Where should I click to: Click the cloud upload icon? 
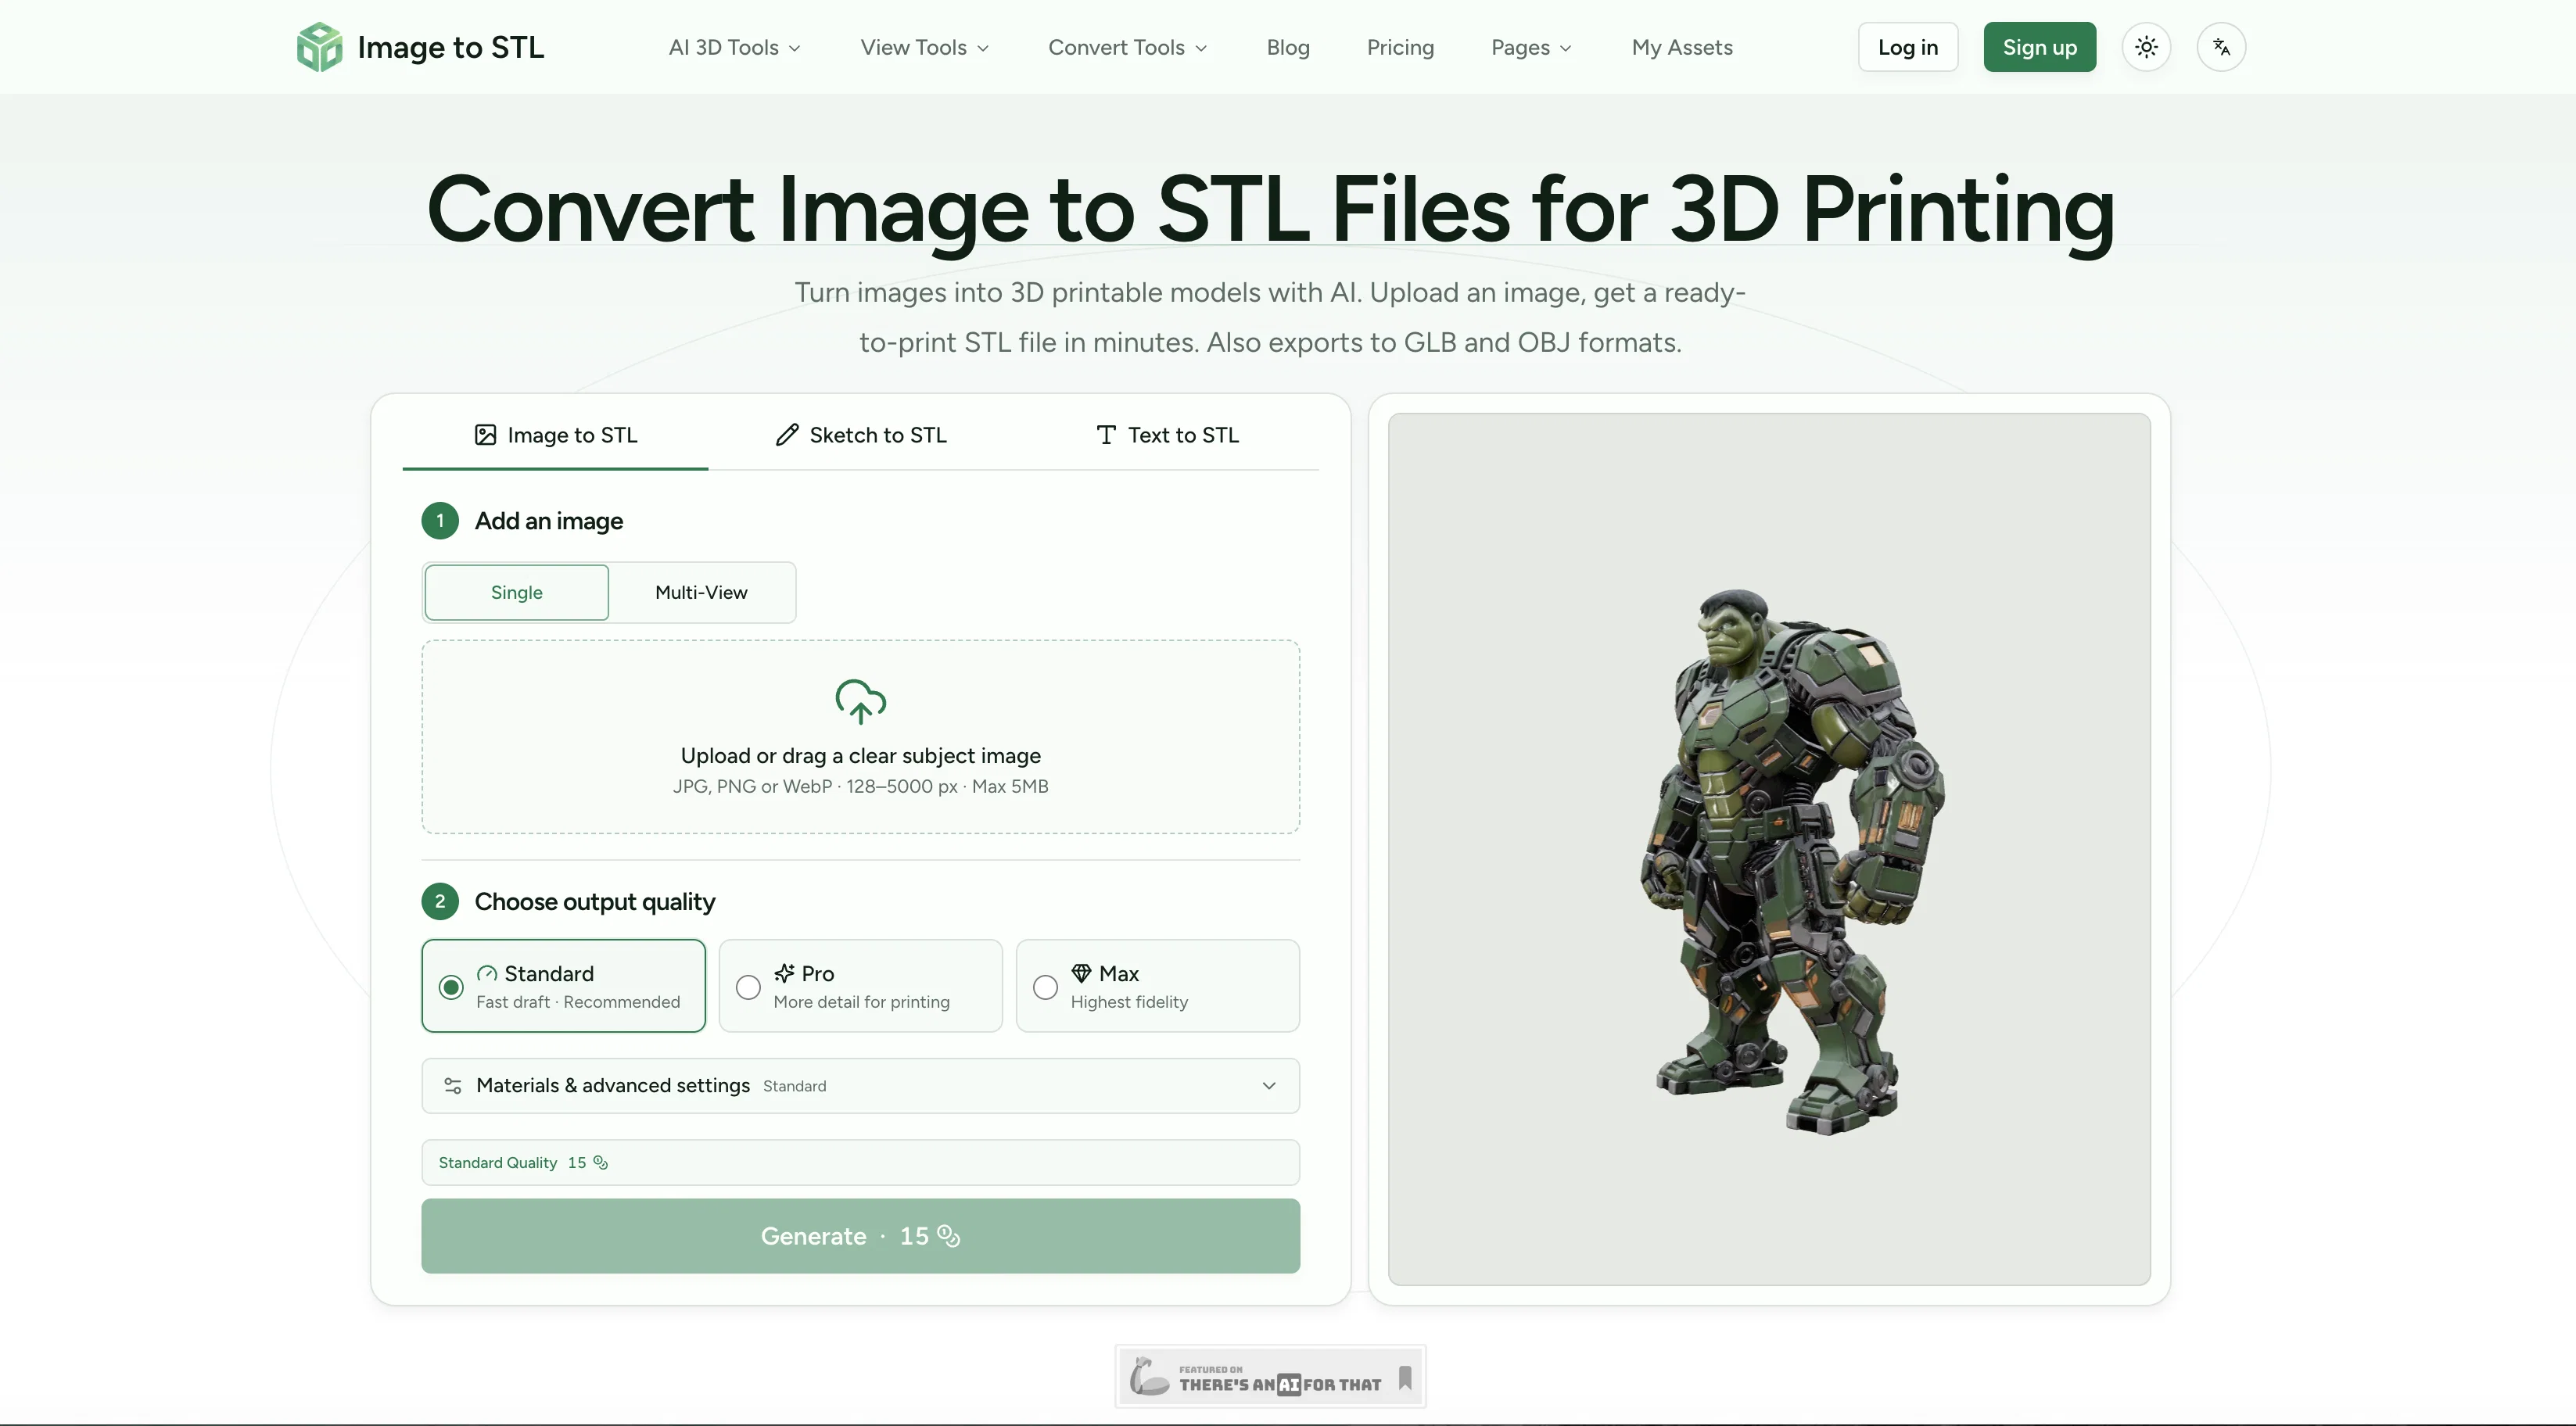860,701
